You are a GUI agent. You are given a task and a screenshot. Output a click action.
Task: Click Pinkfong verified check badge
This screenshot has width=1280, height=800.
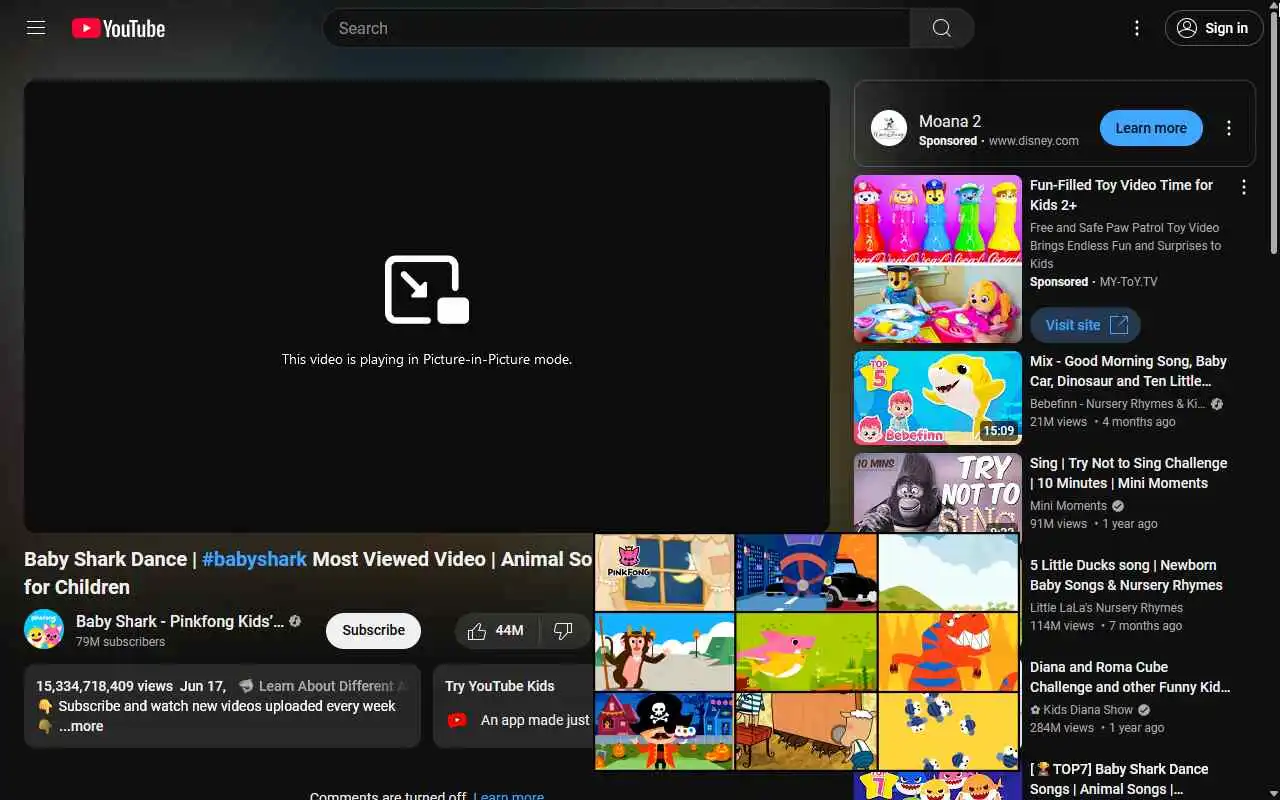click(295, 621)
